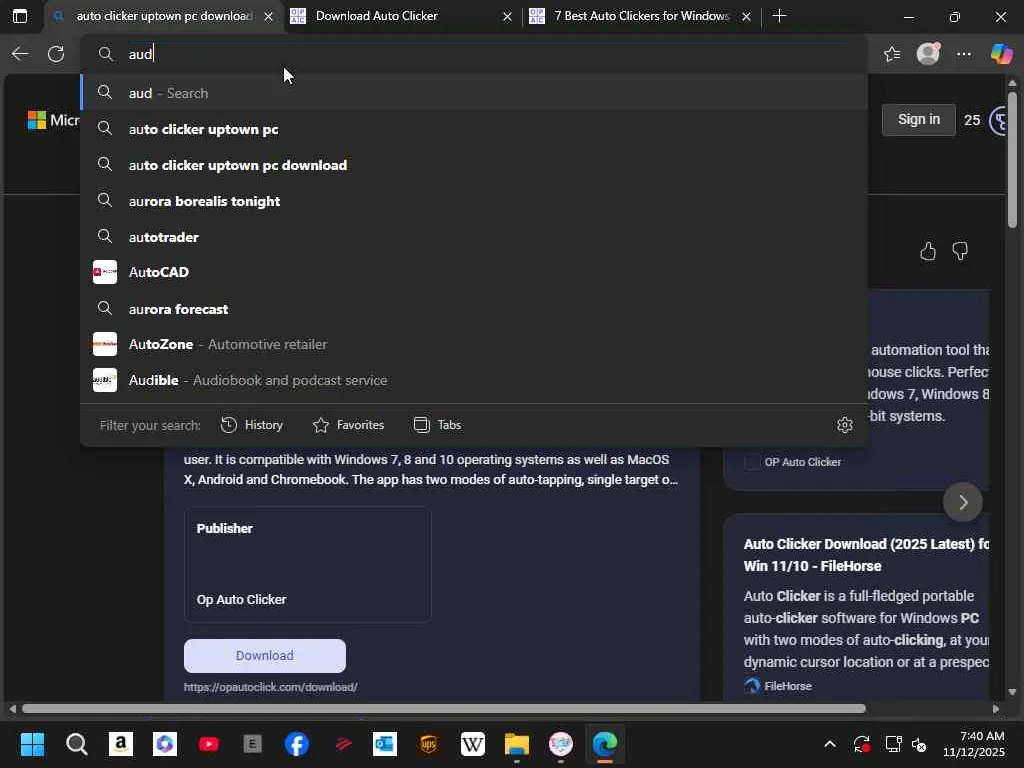The height and width of the screenshot is (768, 1024).
Task: Open the browser profile avatar
Action: click(928, 54)
